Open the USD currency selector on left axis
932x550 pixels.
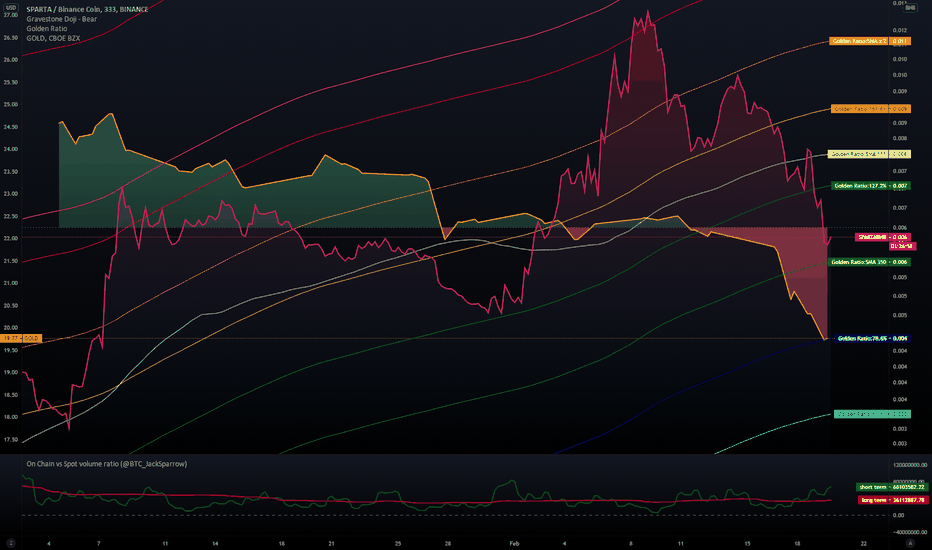(x=11, y=8)
